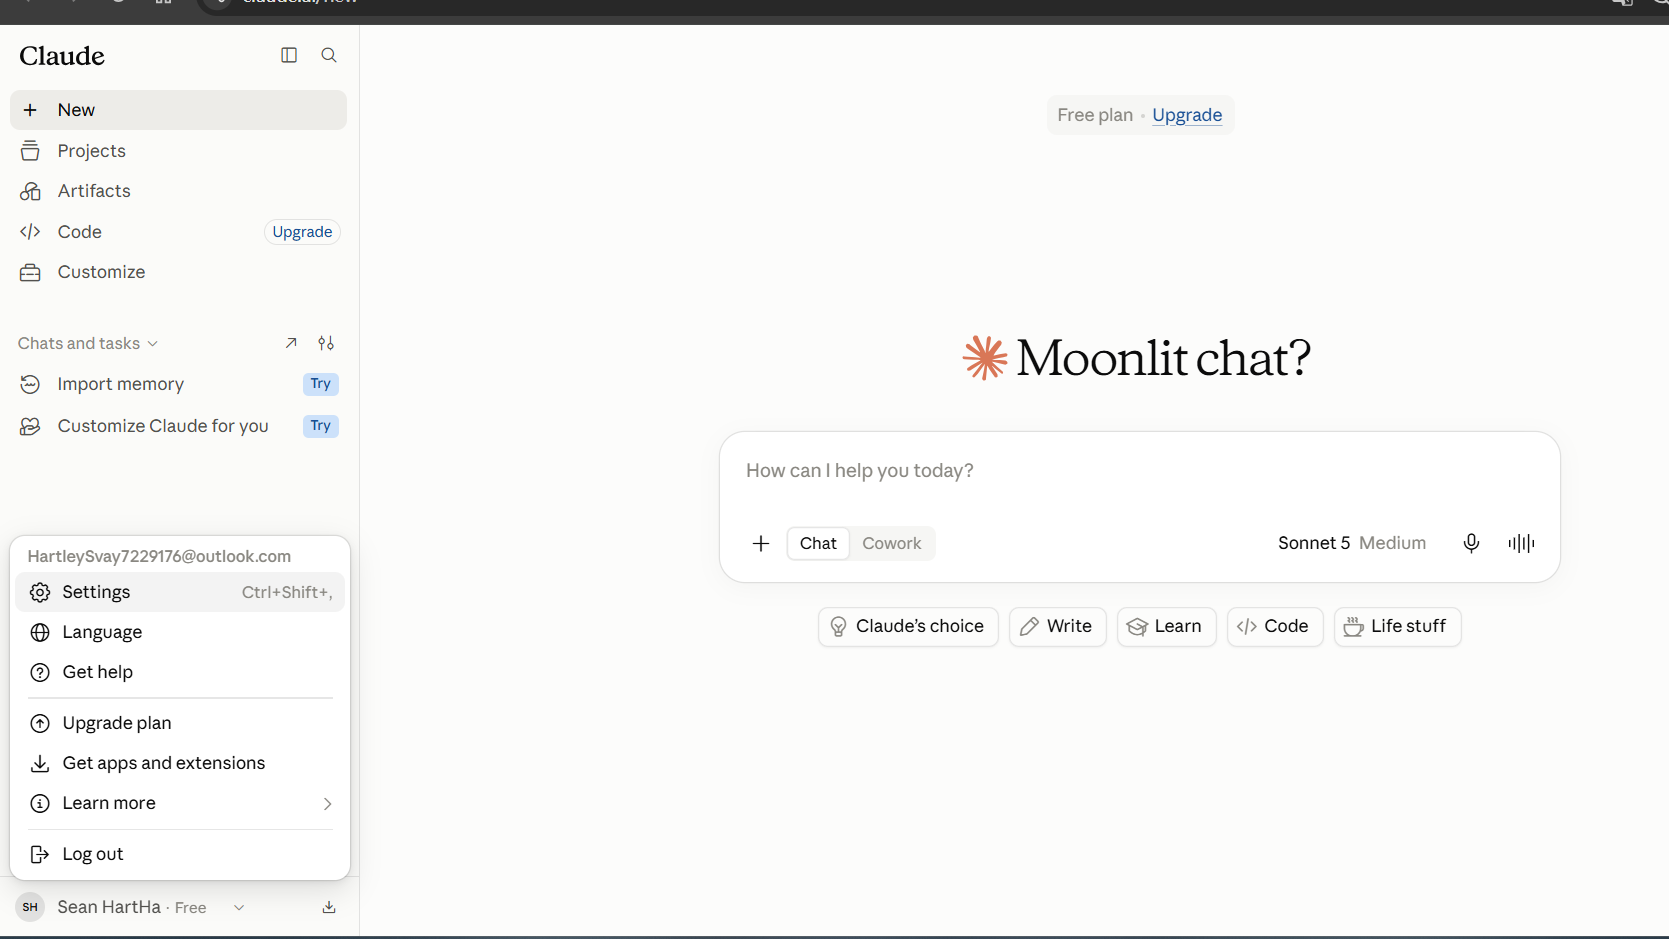Click Try badge for Customize Claude
This screenshot has width=1669, height=939.
point(320,426)
